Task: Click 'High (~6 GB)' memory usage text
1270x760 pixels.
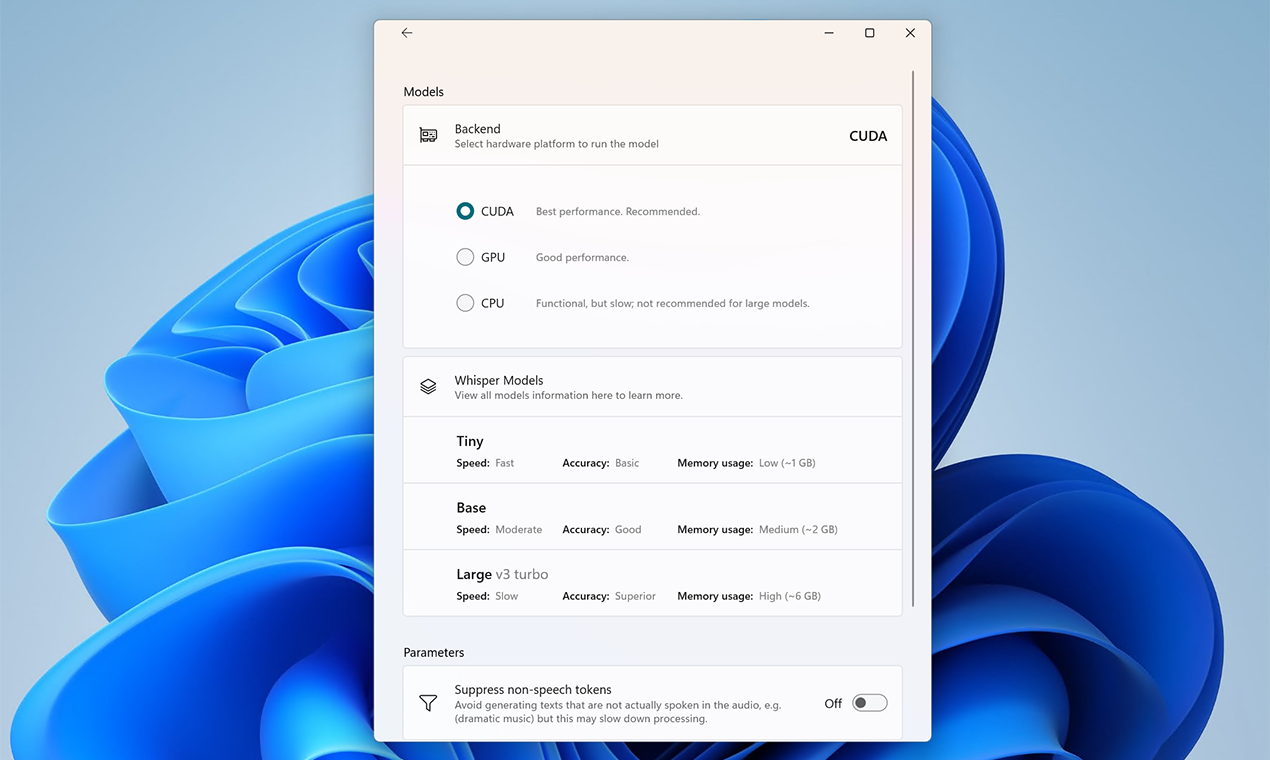Action: [790, 596]
